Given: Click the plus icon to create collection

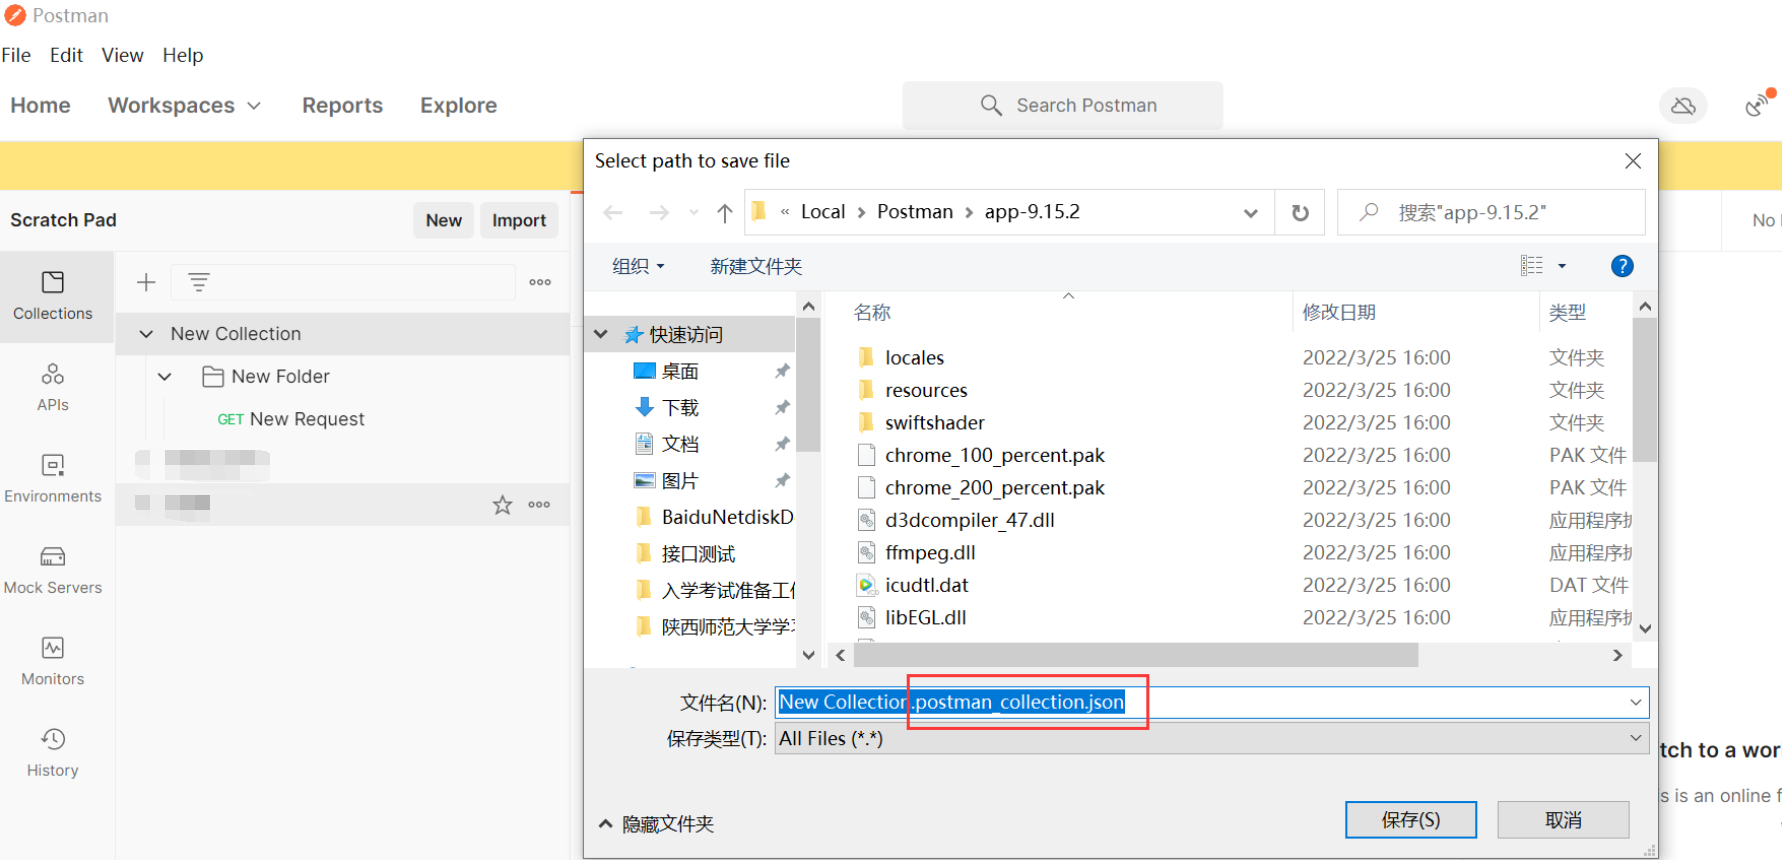Looking at the screenshot, I should 146,282.
